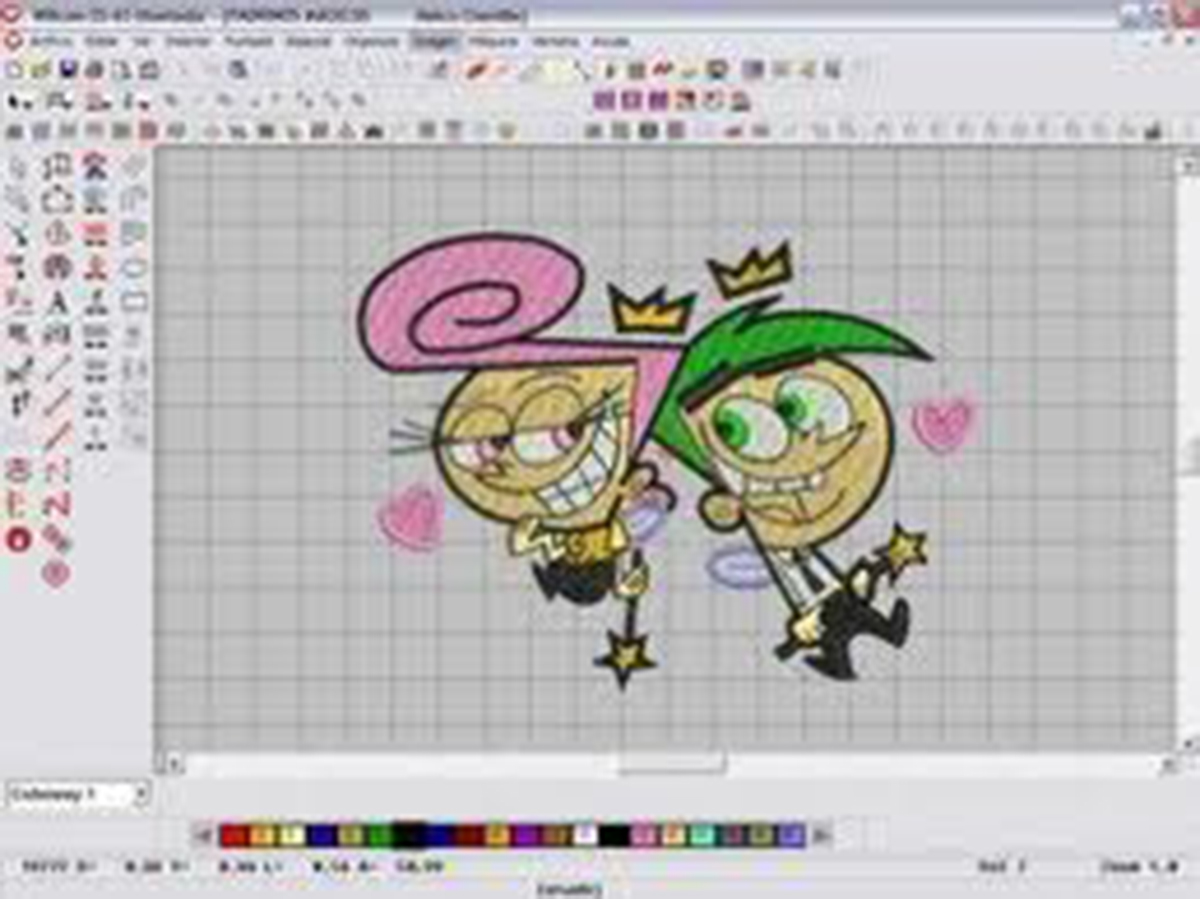
Task: Pick the mint cyan palette swatch
Action: [703, 835]
